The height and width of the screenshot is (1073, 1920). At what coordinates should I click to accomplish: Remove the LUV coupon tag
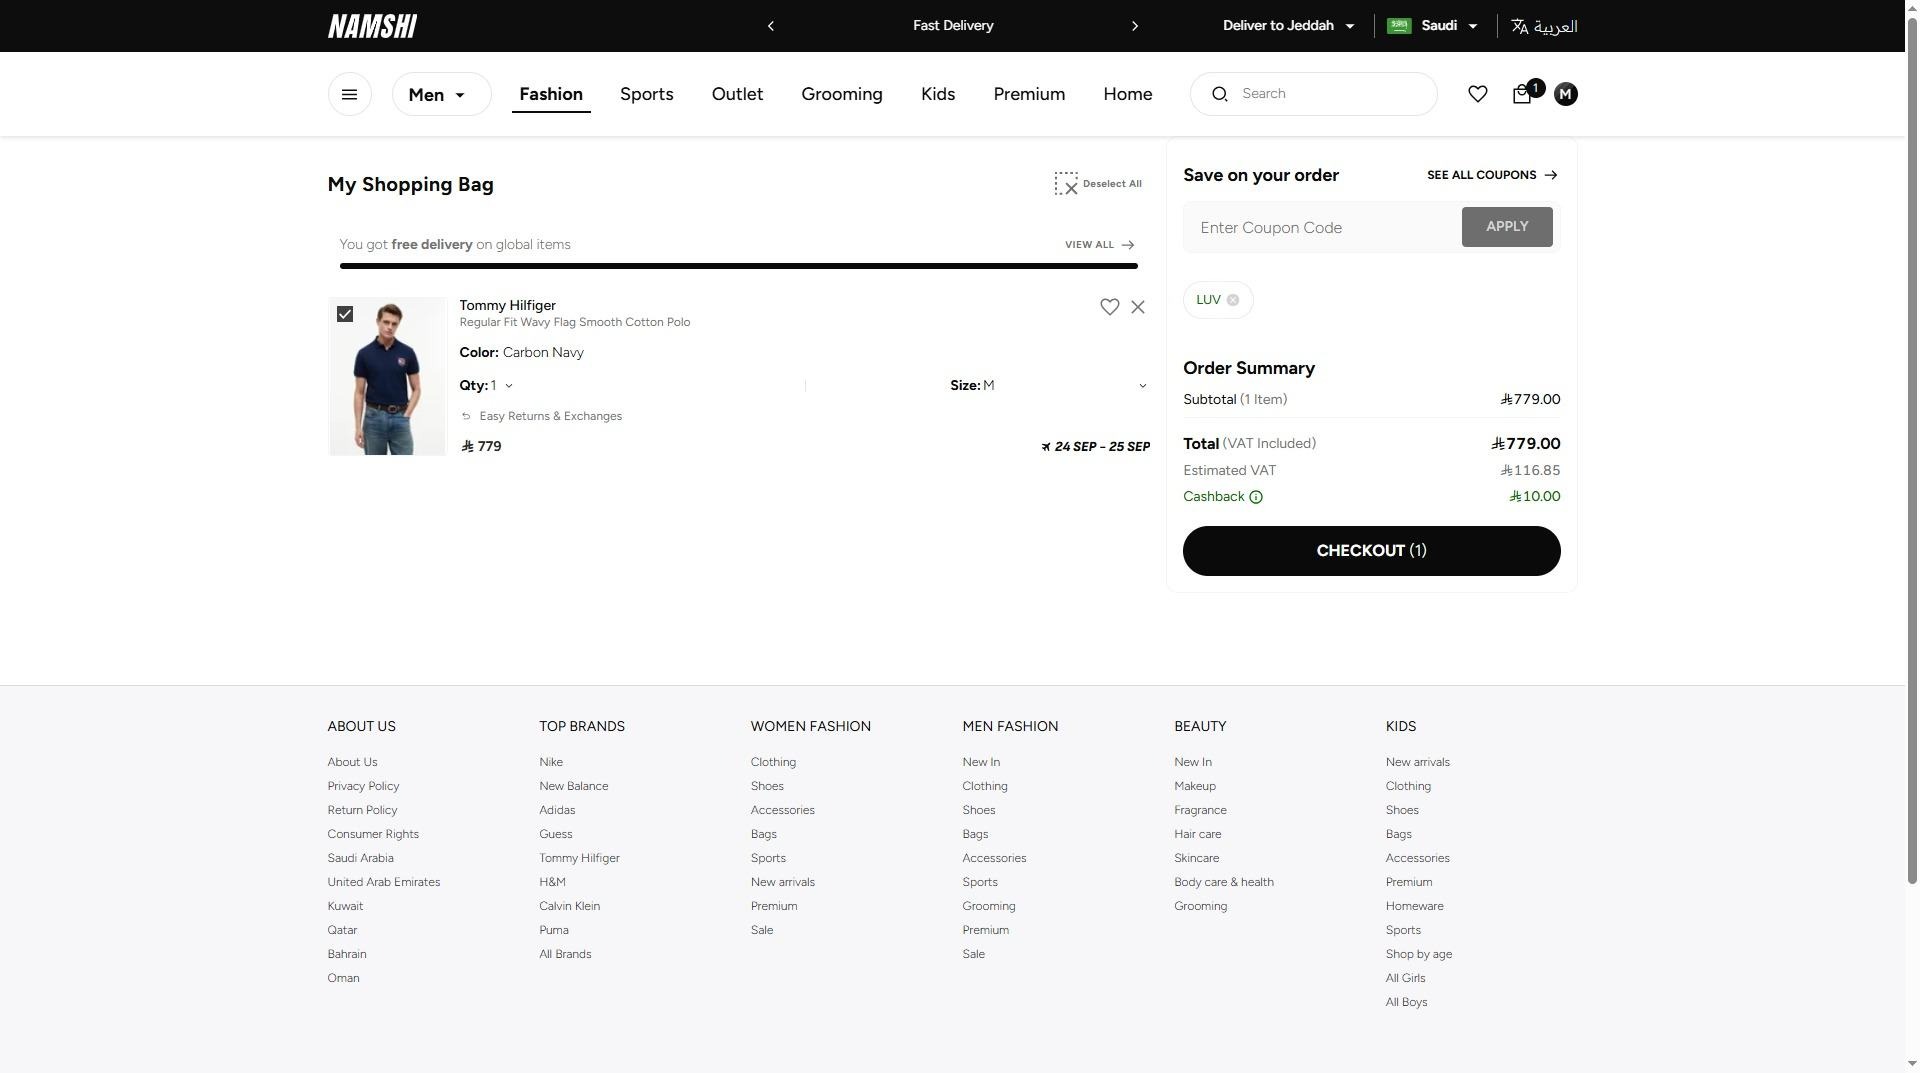1233,300
